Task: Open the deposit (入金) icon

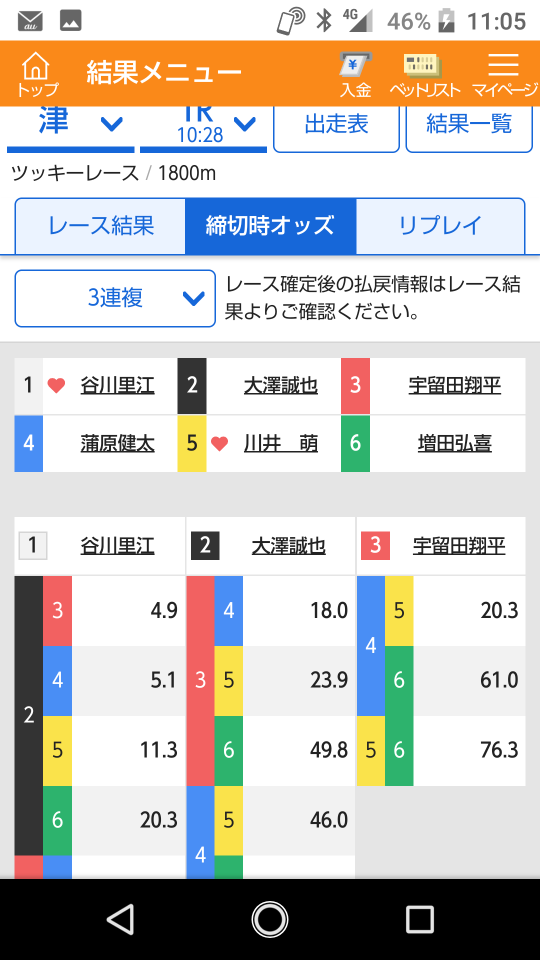Action: (x=356, y=73)
